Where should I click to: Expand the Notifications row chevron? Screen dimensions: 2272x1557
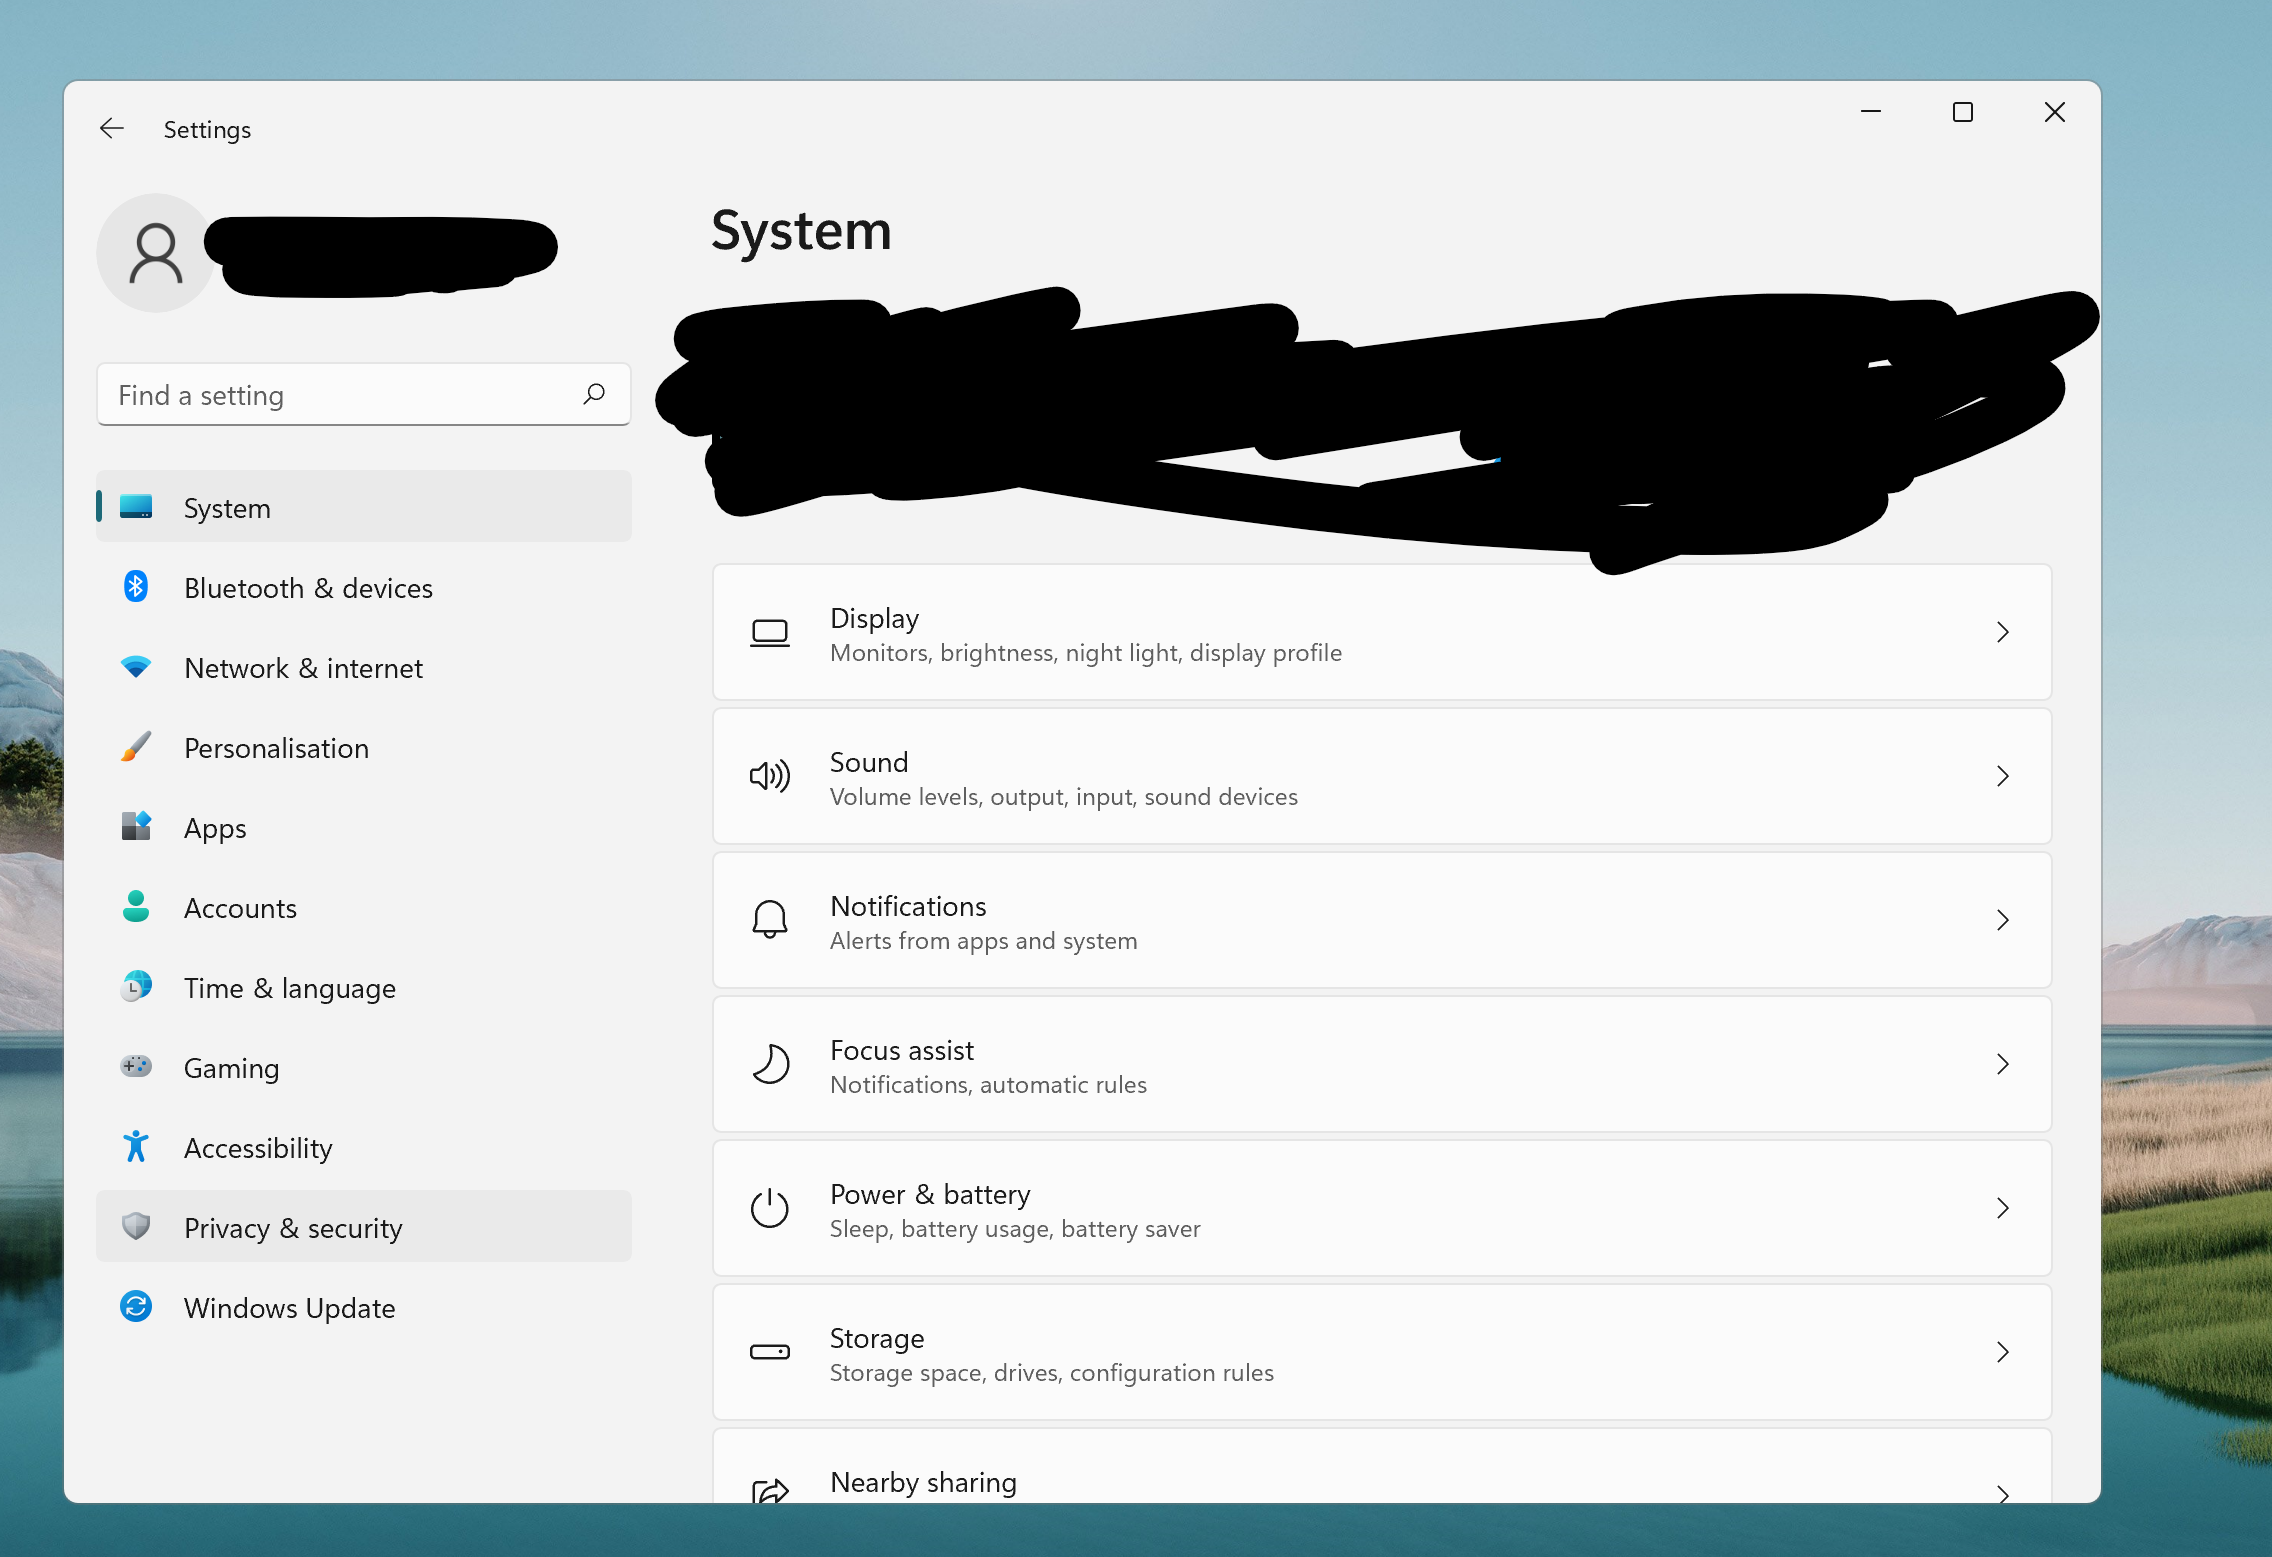[x=2002, y=920]
